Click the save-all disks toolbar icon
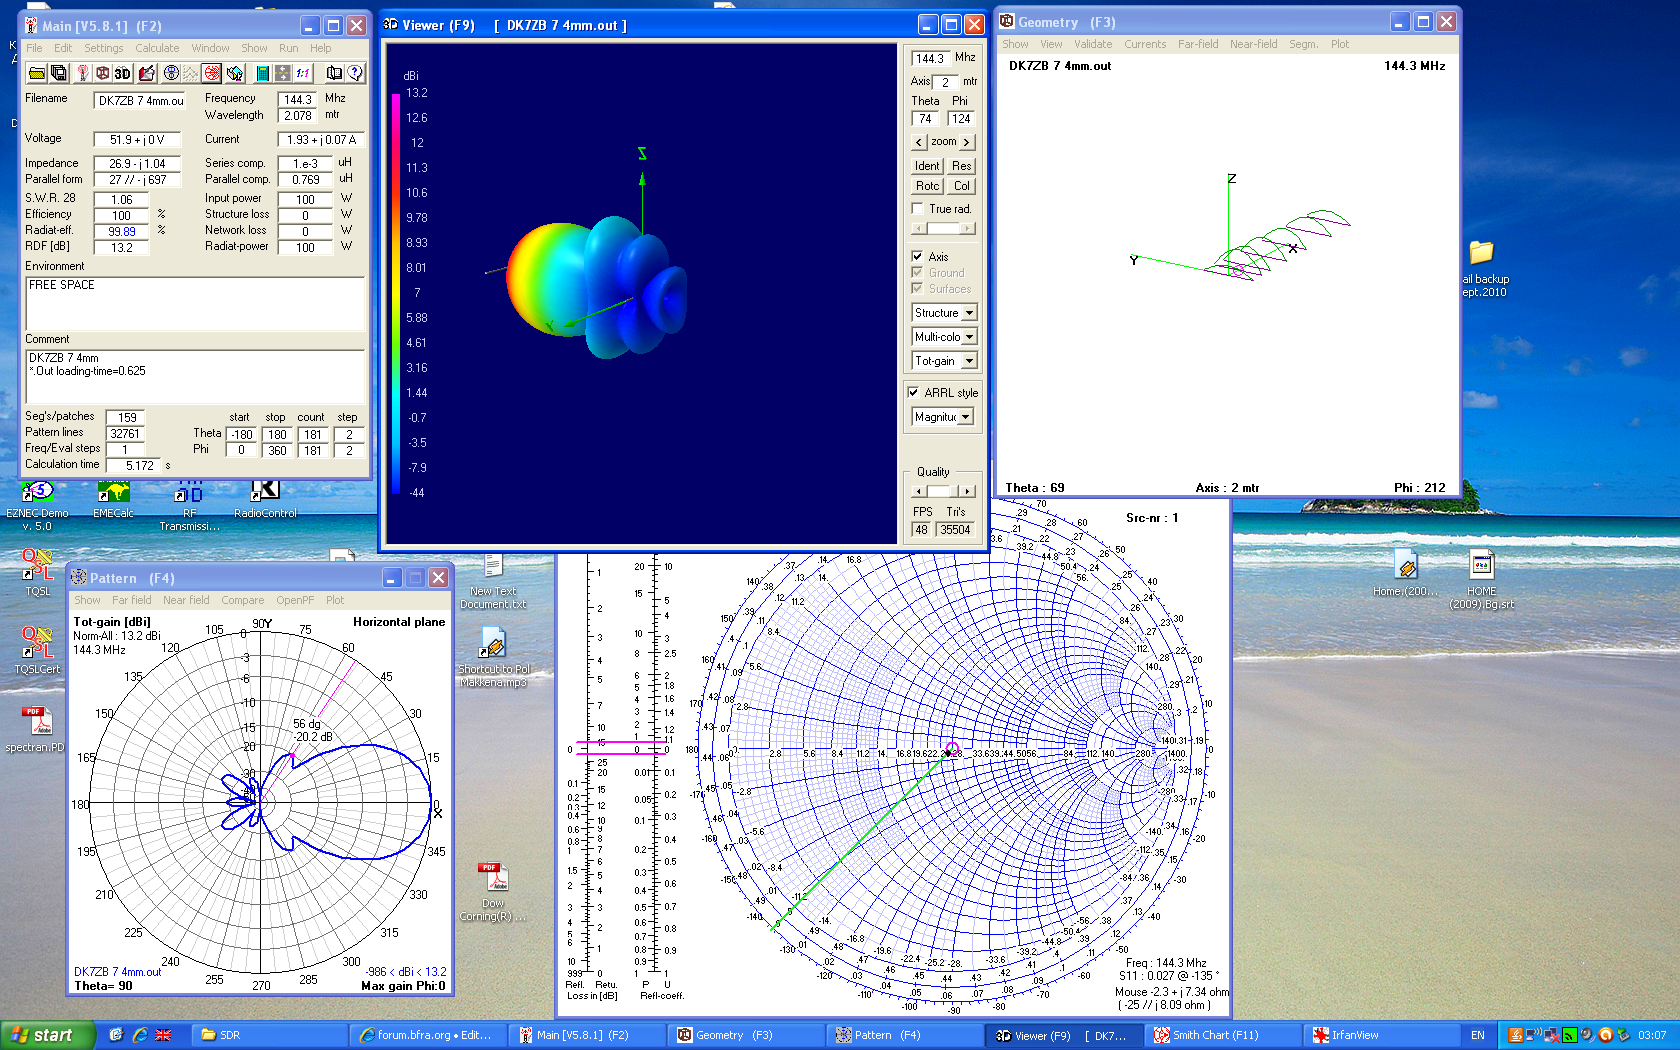 (x=59, y=73)
